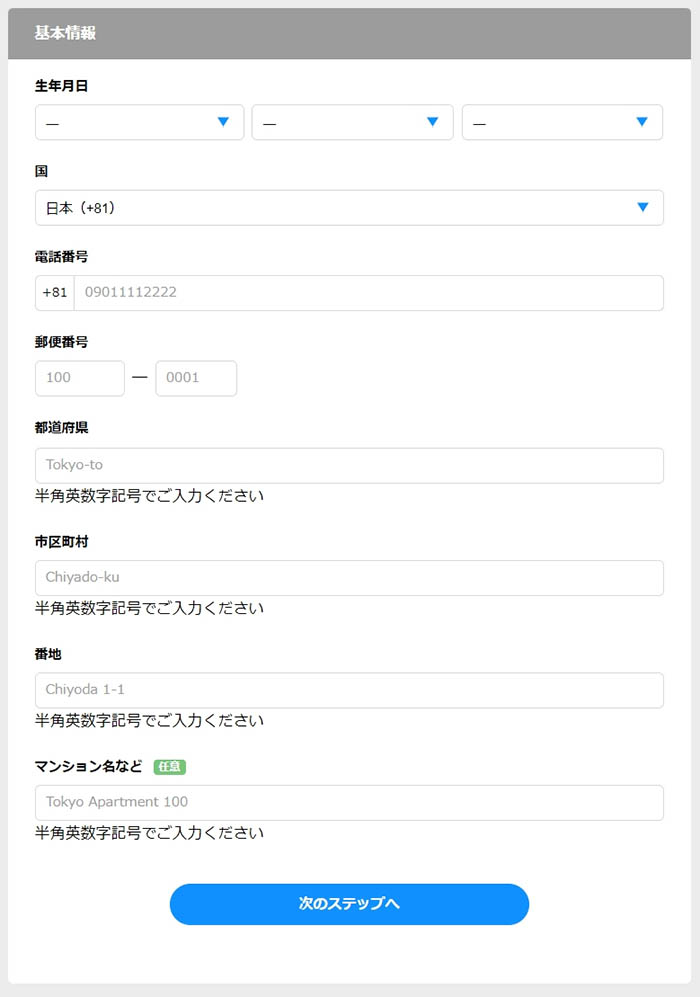Select the postal code box showing 0001
Viewport: 700px width, 997px height.
point(196,378)
